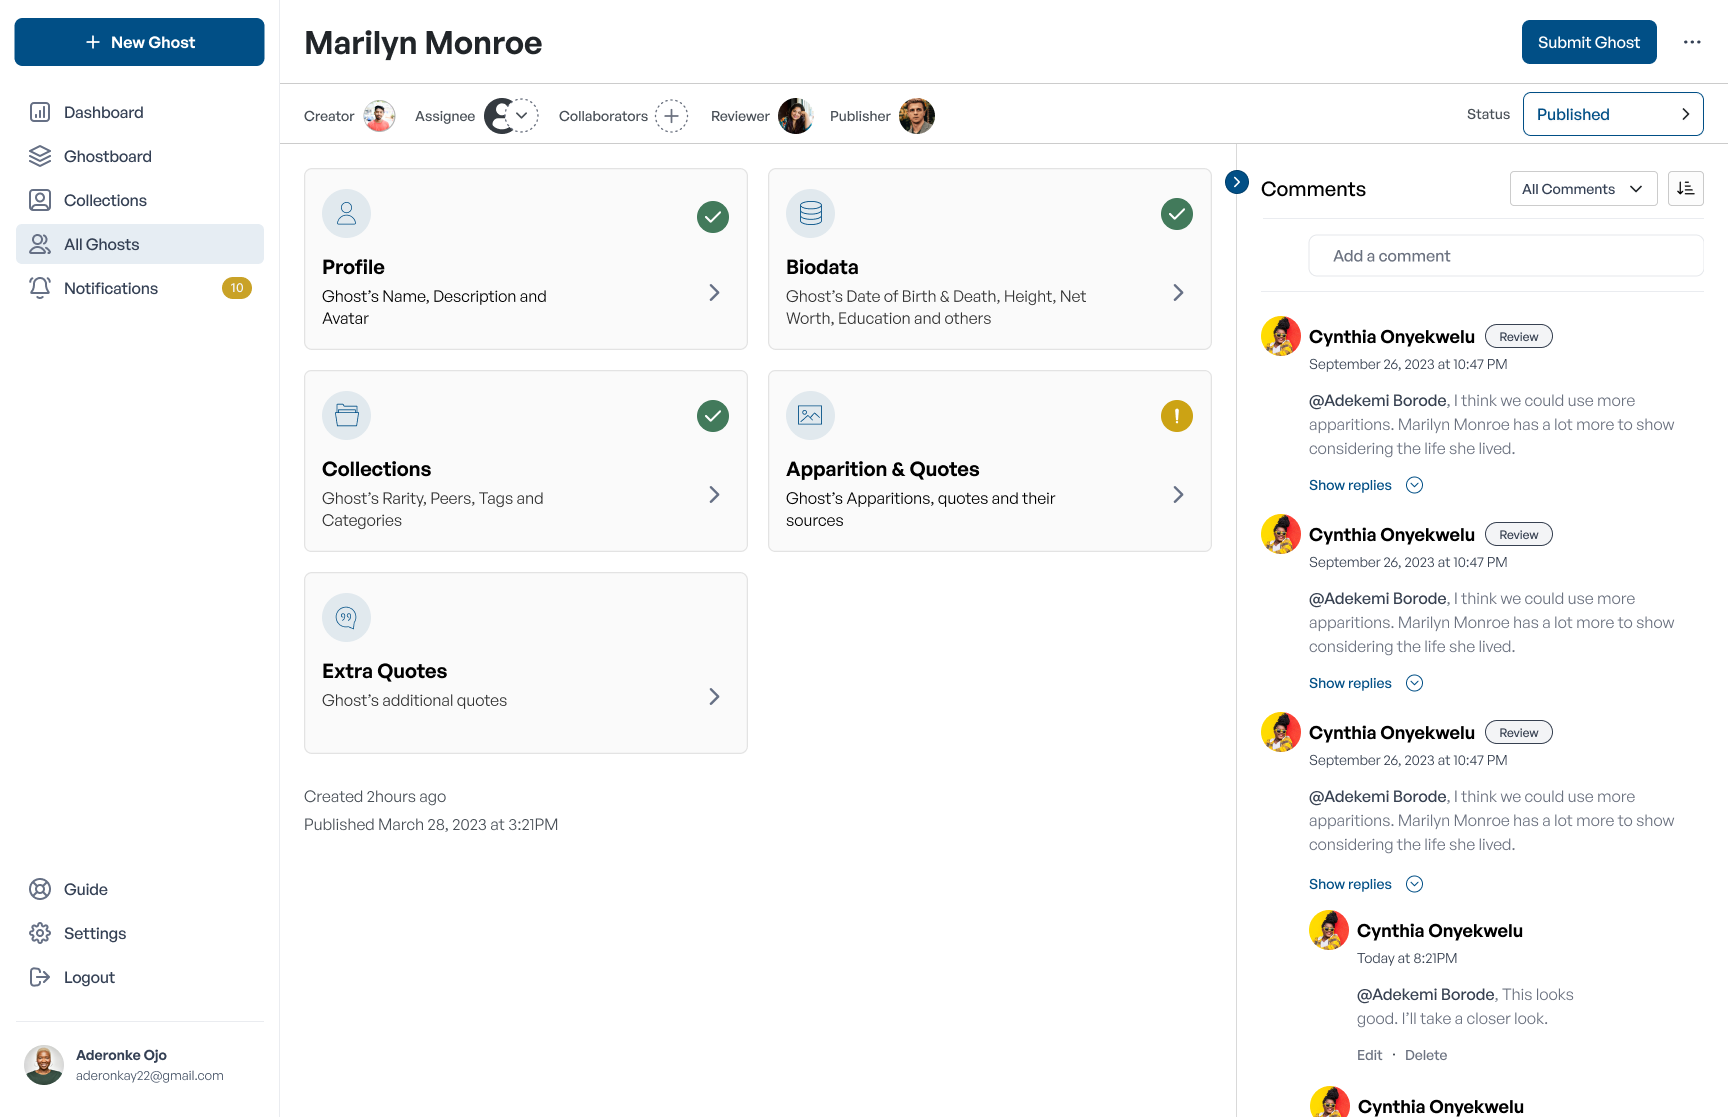
Task: Open Ghostboard via its layers icon
Action: tap(40, 156)
